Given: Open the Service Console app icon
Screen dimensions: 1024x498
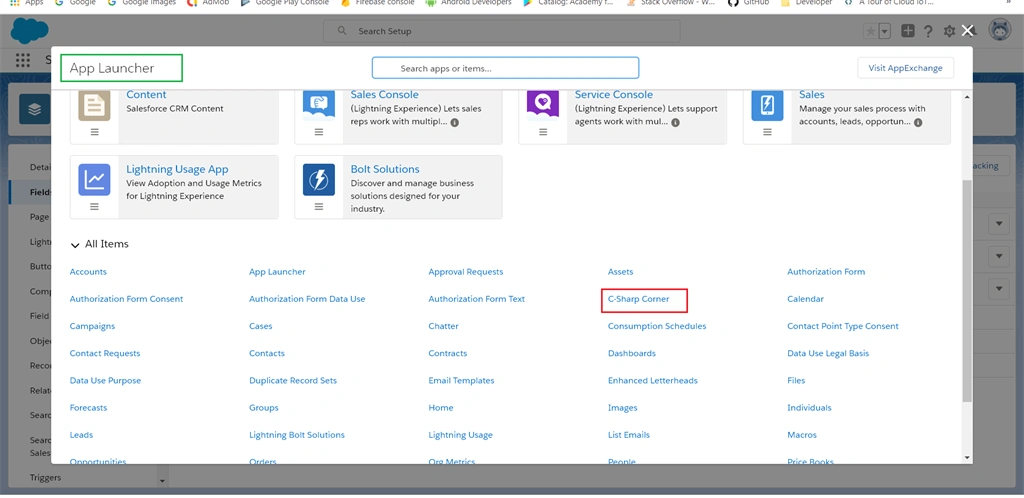Looking at the screenshot, I should coord(543,106).
